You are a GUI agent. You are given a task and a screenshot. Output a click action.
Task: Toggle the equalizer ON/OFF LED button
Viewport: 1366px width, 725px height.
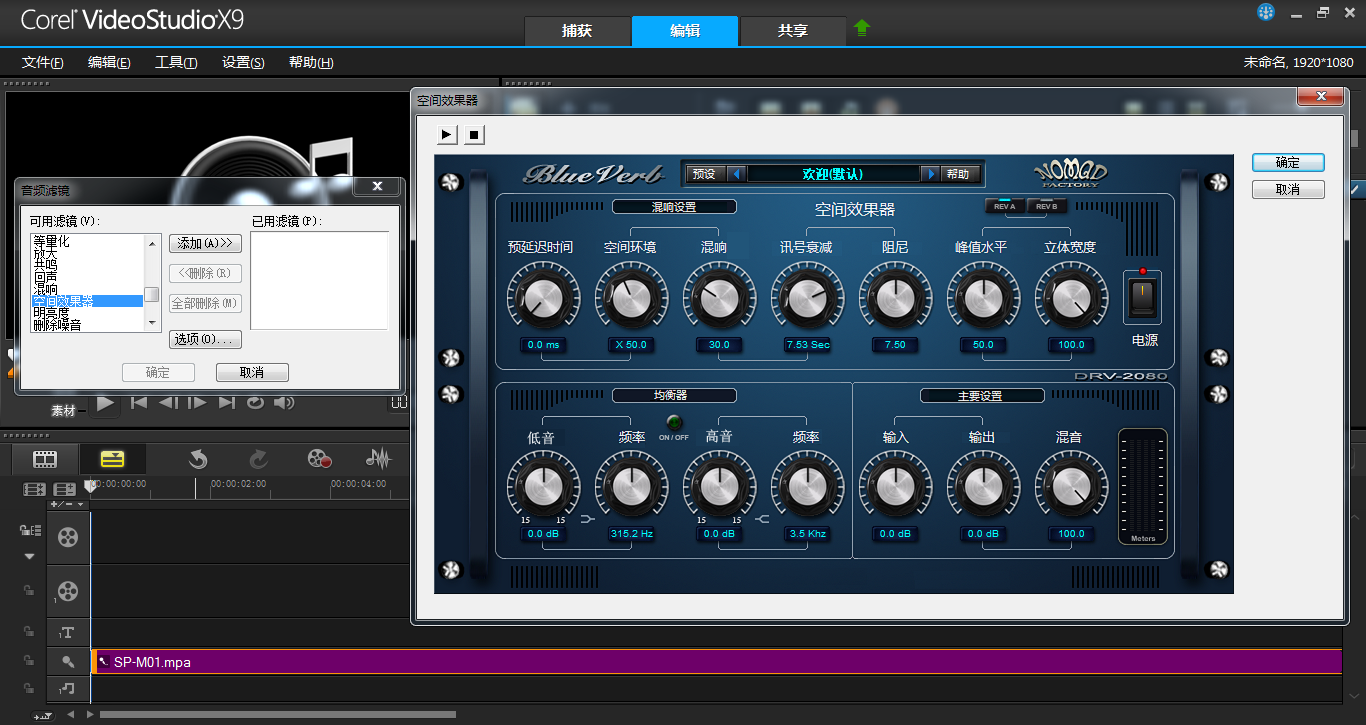[x=673, y=422]
